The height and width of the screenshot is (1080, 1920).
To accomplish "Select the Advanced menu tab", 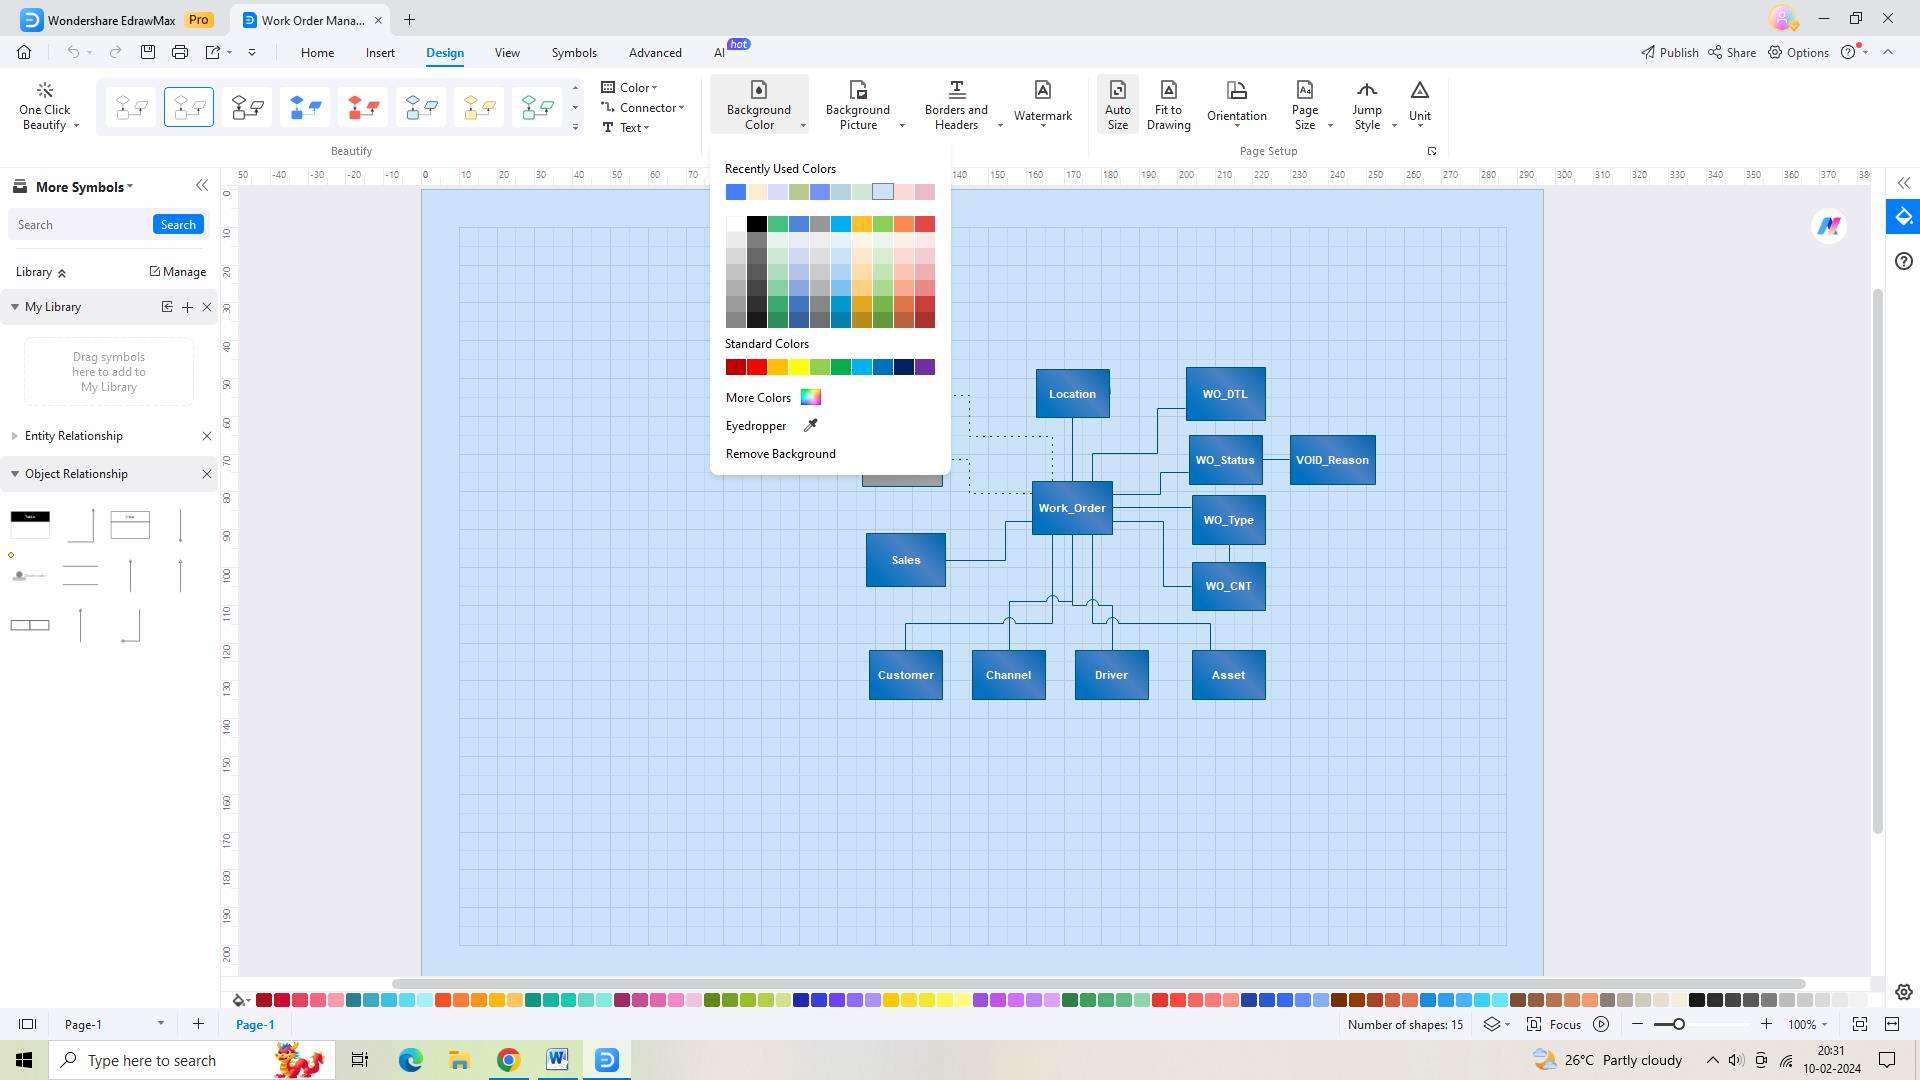I will [x=655, y=51].
